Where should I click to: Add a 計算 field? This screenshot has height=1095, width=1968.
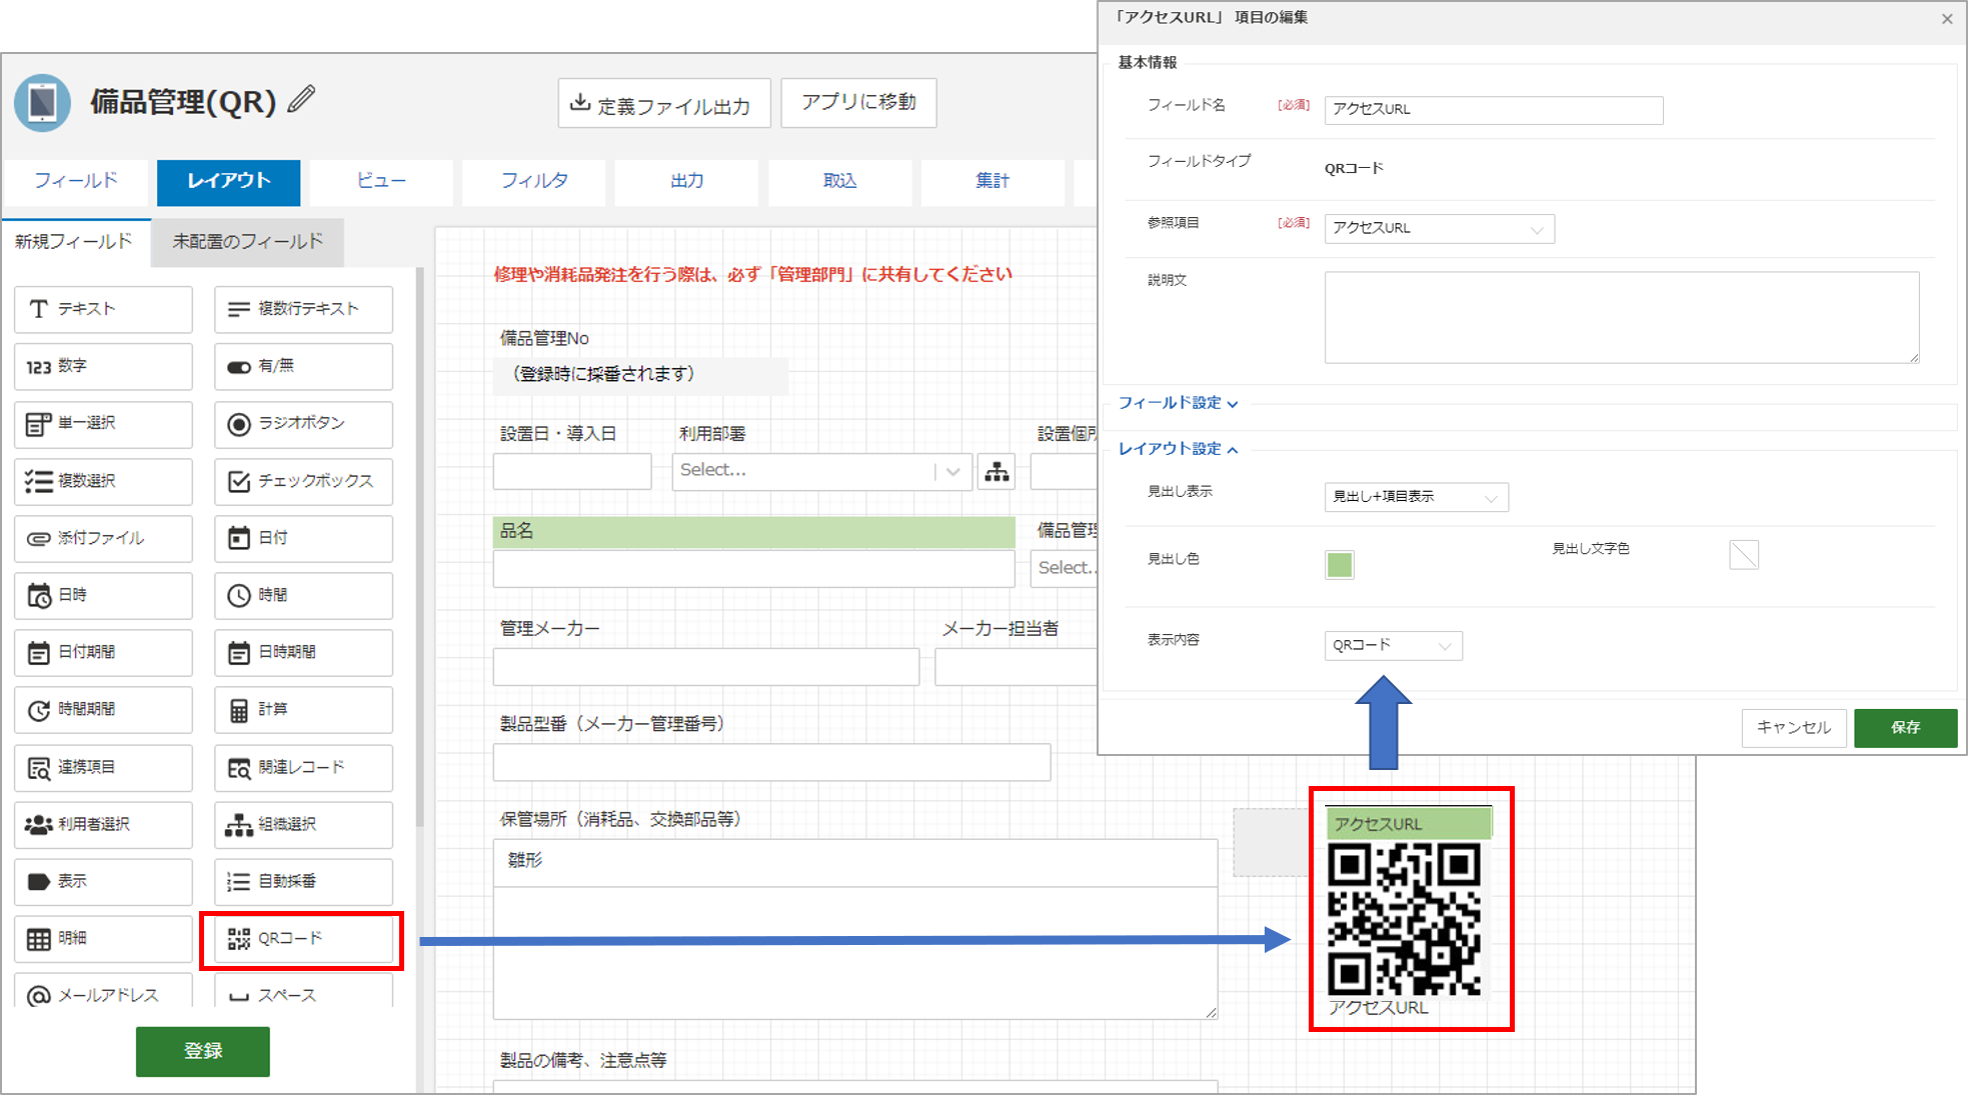pos(303,709)
